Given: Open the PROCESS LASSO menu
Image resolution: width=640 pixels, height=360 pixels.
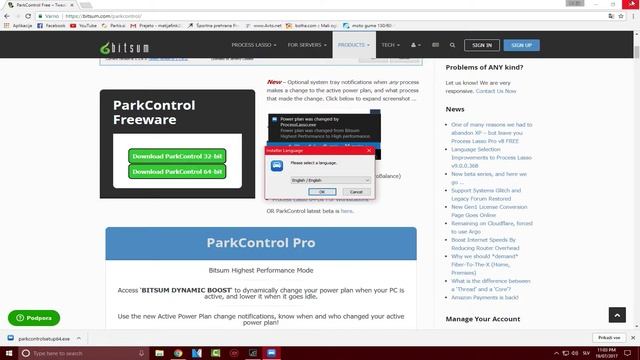Looking at the screenshot, I should pyautogui.click(x=253, y=45).
